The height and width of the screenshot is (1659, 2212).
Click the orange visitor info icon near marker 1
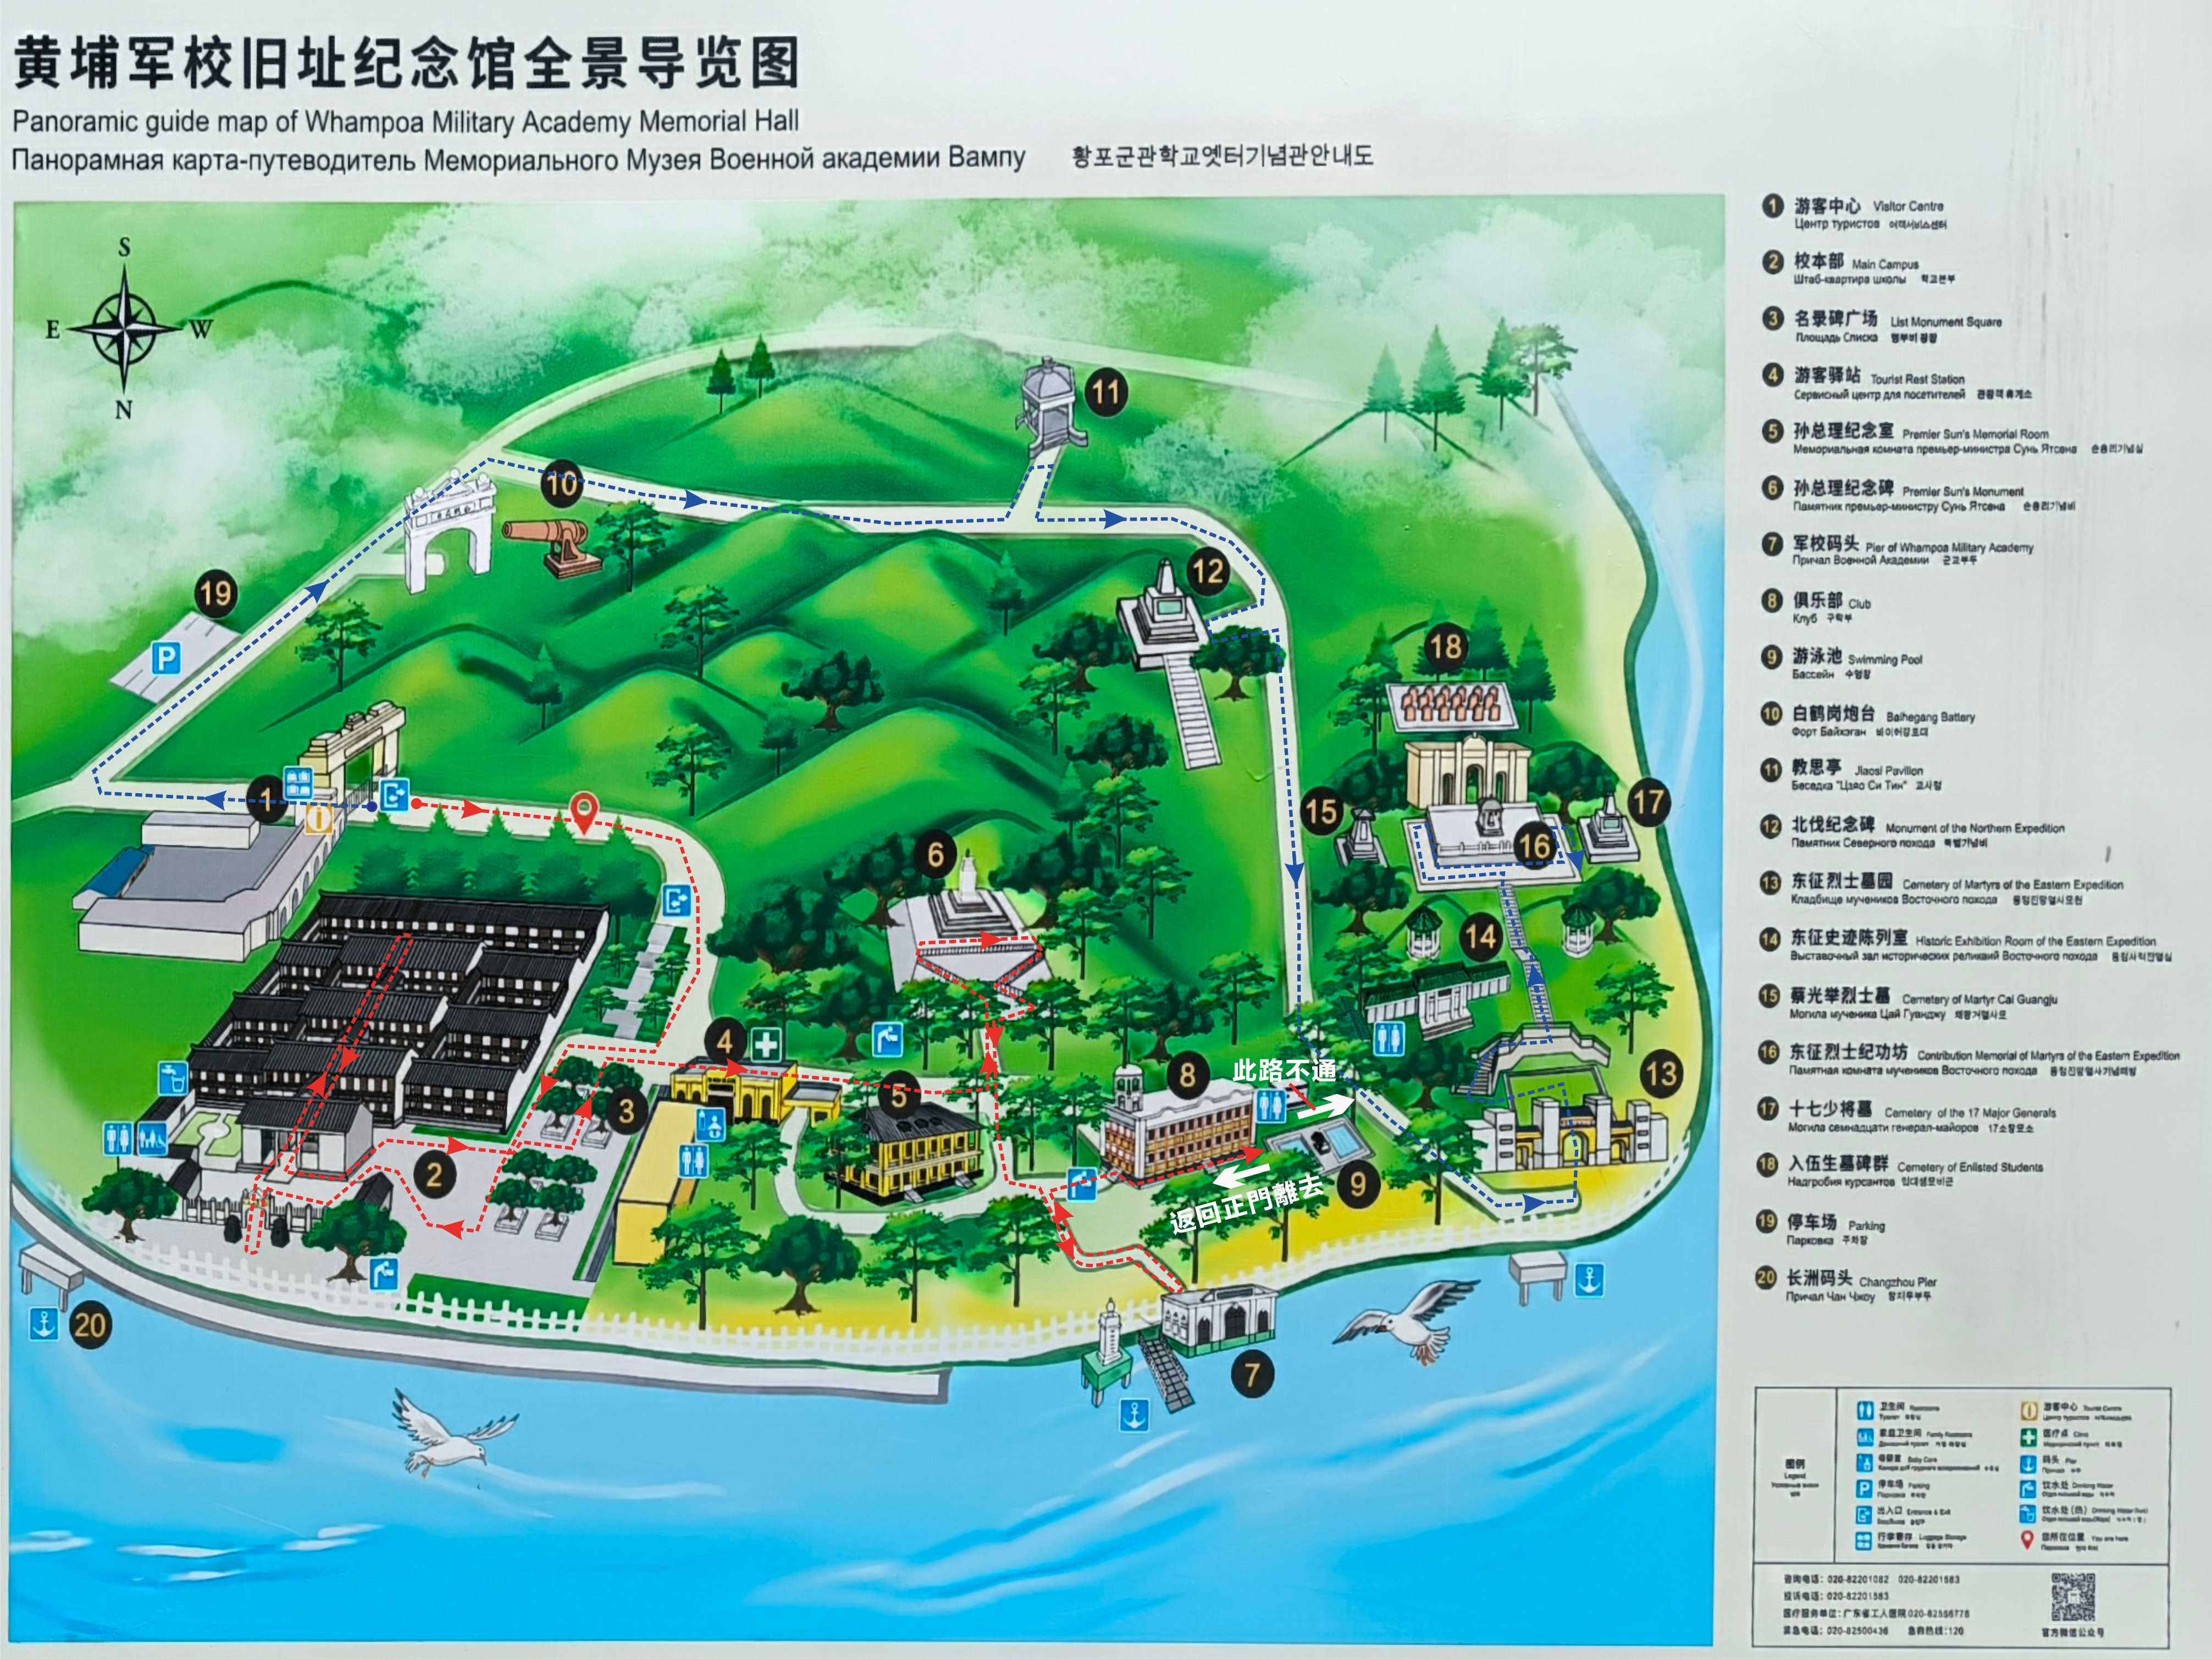(319, 819)
